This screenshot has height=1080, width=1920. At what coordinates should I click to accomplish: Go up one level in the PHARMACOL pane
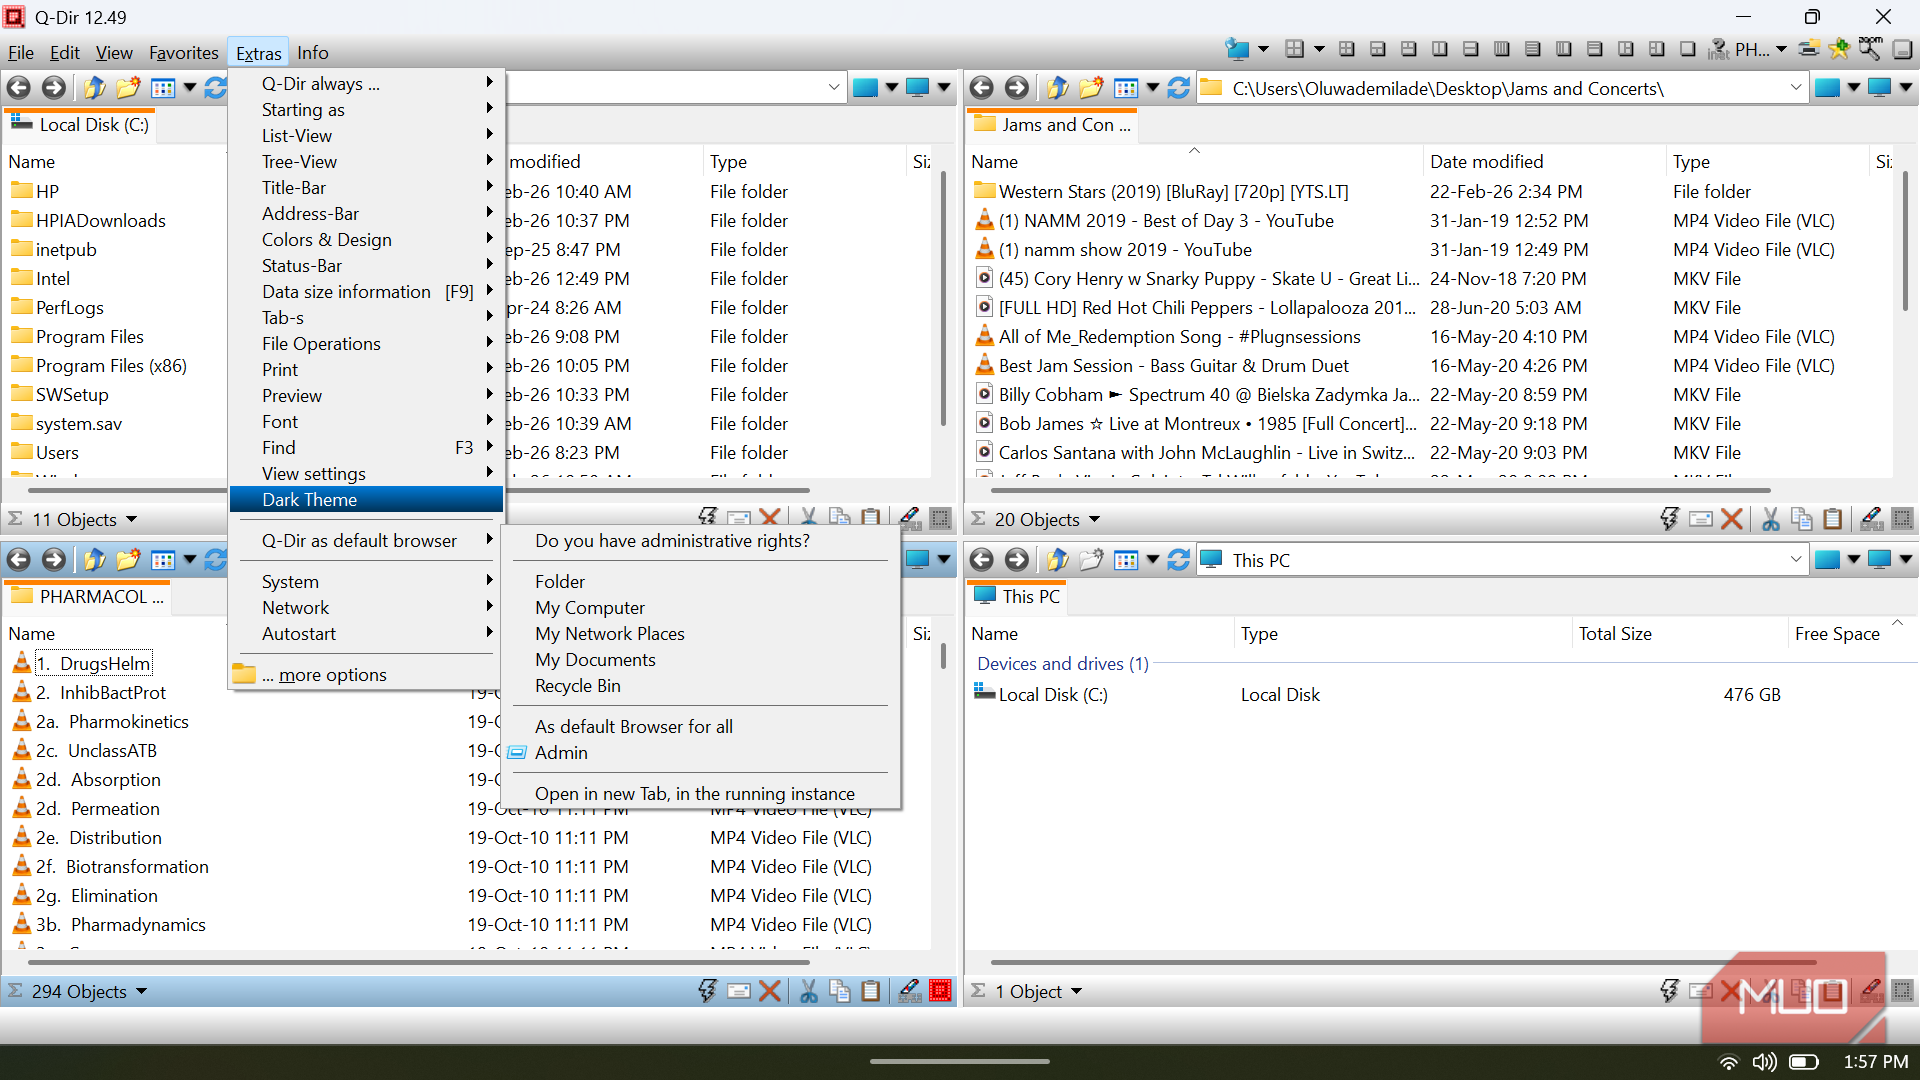pyautogui.click(x=94, y=560)
